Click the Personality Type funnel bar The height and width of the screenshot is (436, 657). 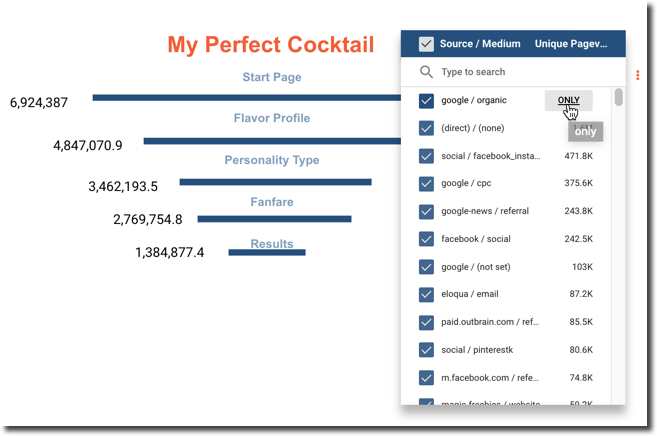275,182
